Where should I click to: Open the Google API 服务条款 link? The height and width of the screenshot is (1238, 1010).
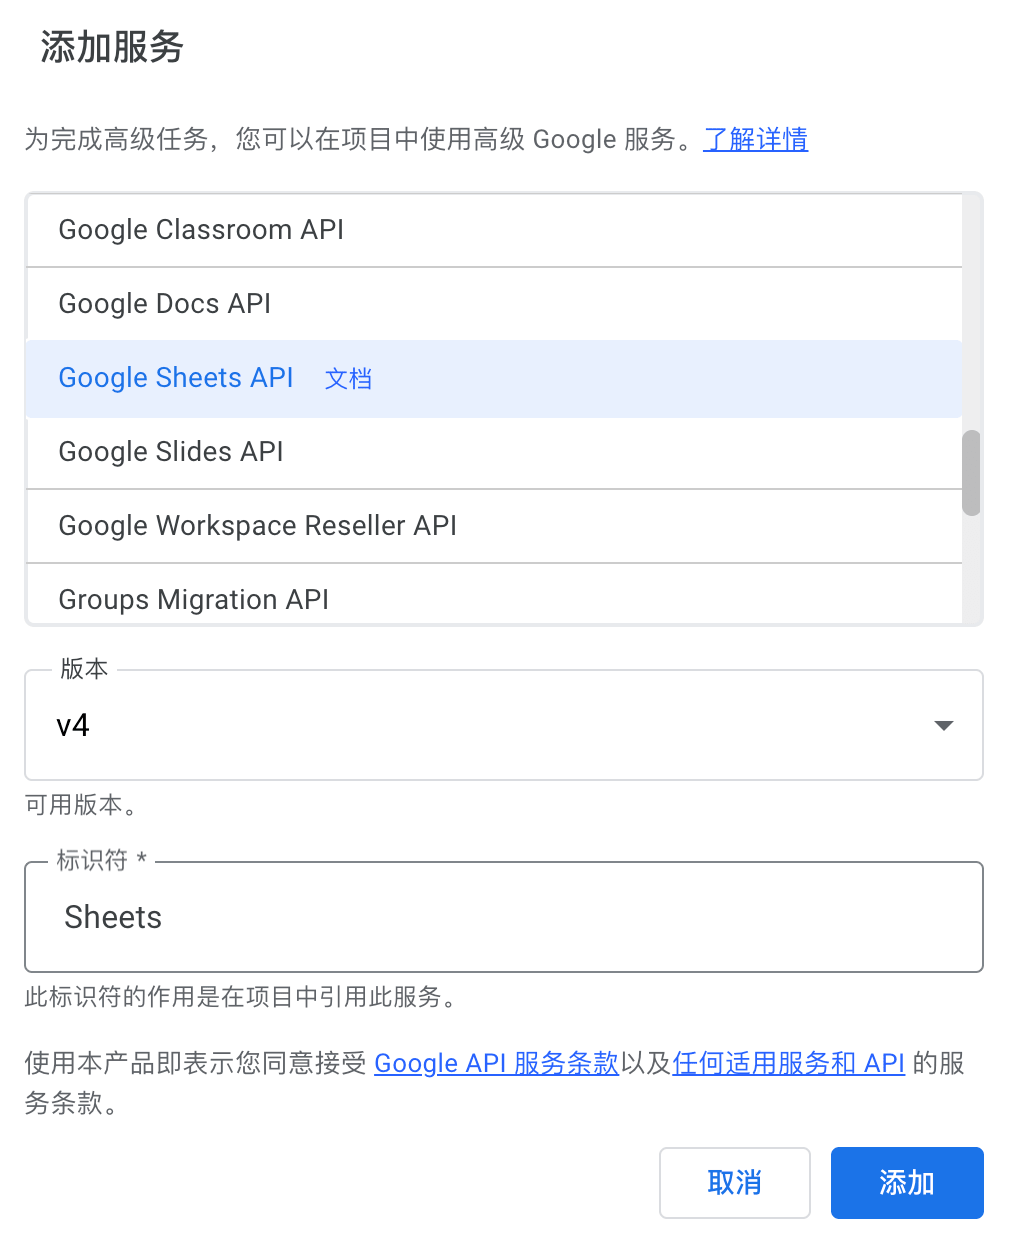(x=497, y=1063)
